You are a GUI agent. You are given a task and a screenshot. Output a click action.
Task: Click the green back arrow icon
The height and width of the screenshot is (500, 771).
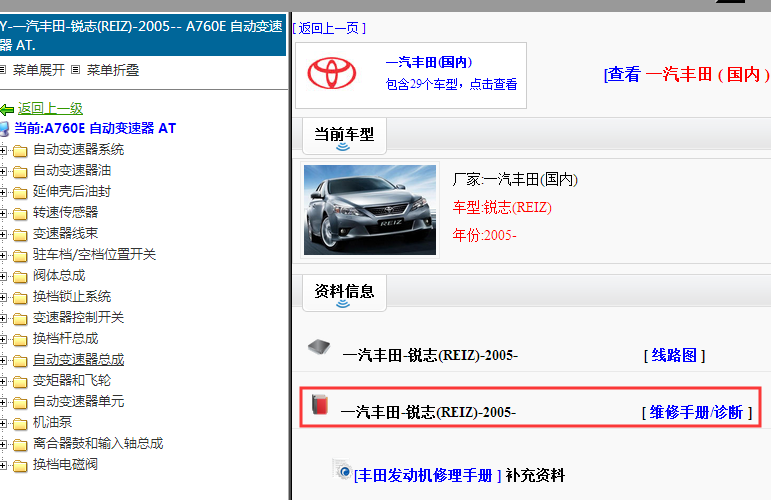[x=7, y=109]
